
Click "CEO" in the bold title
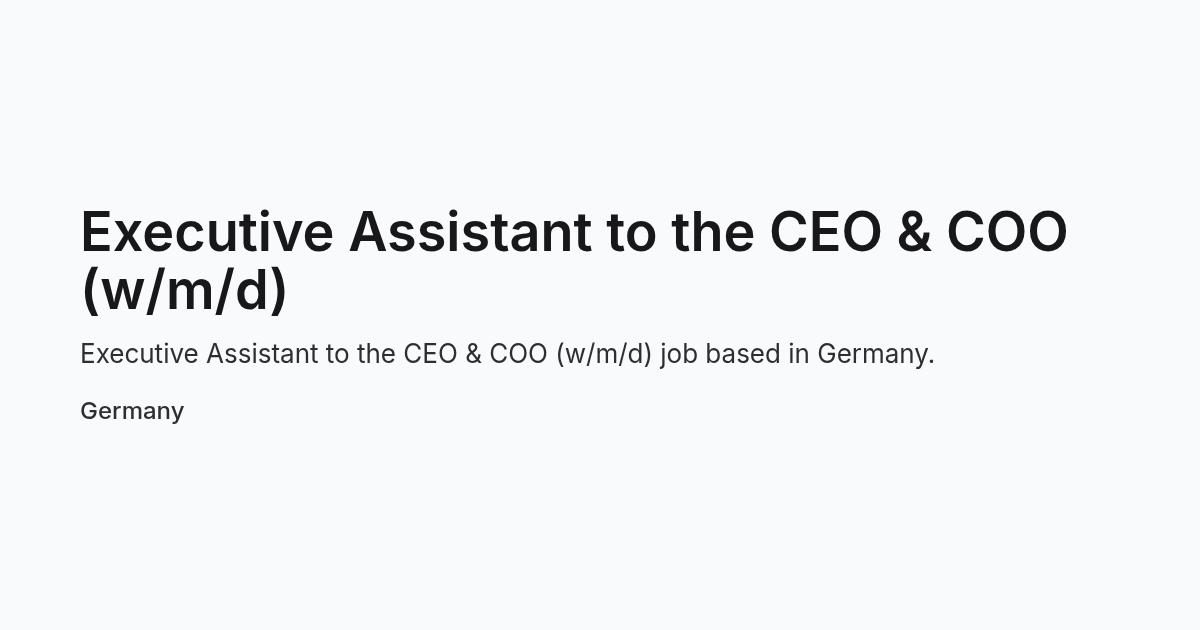pyautogui.click(x=825, y=231)
